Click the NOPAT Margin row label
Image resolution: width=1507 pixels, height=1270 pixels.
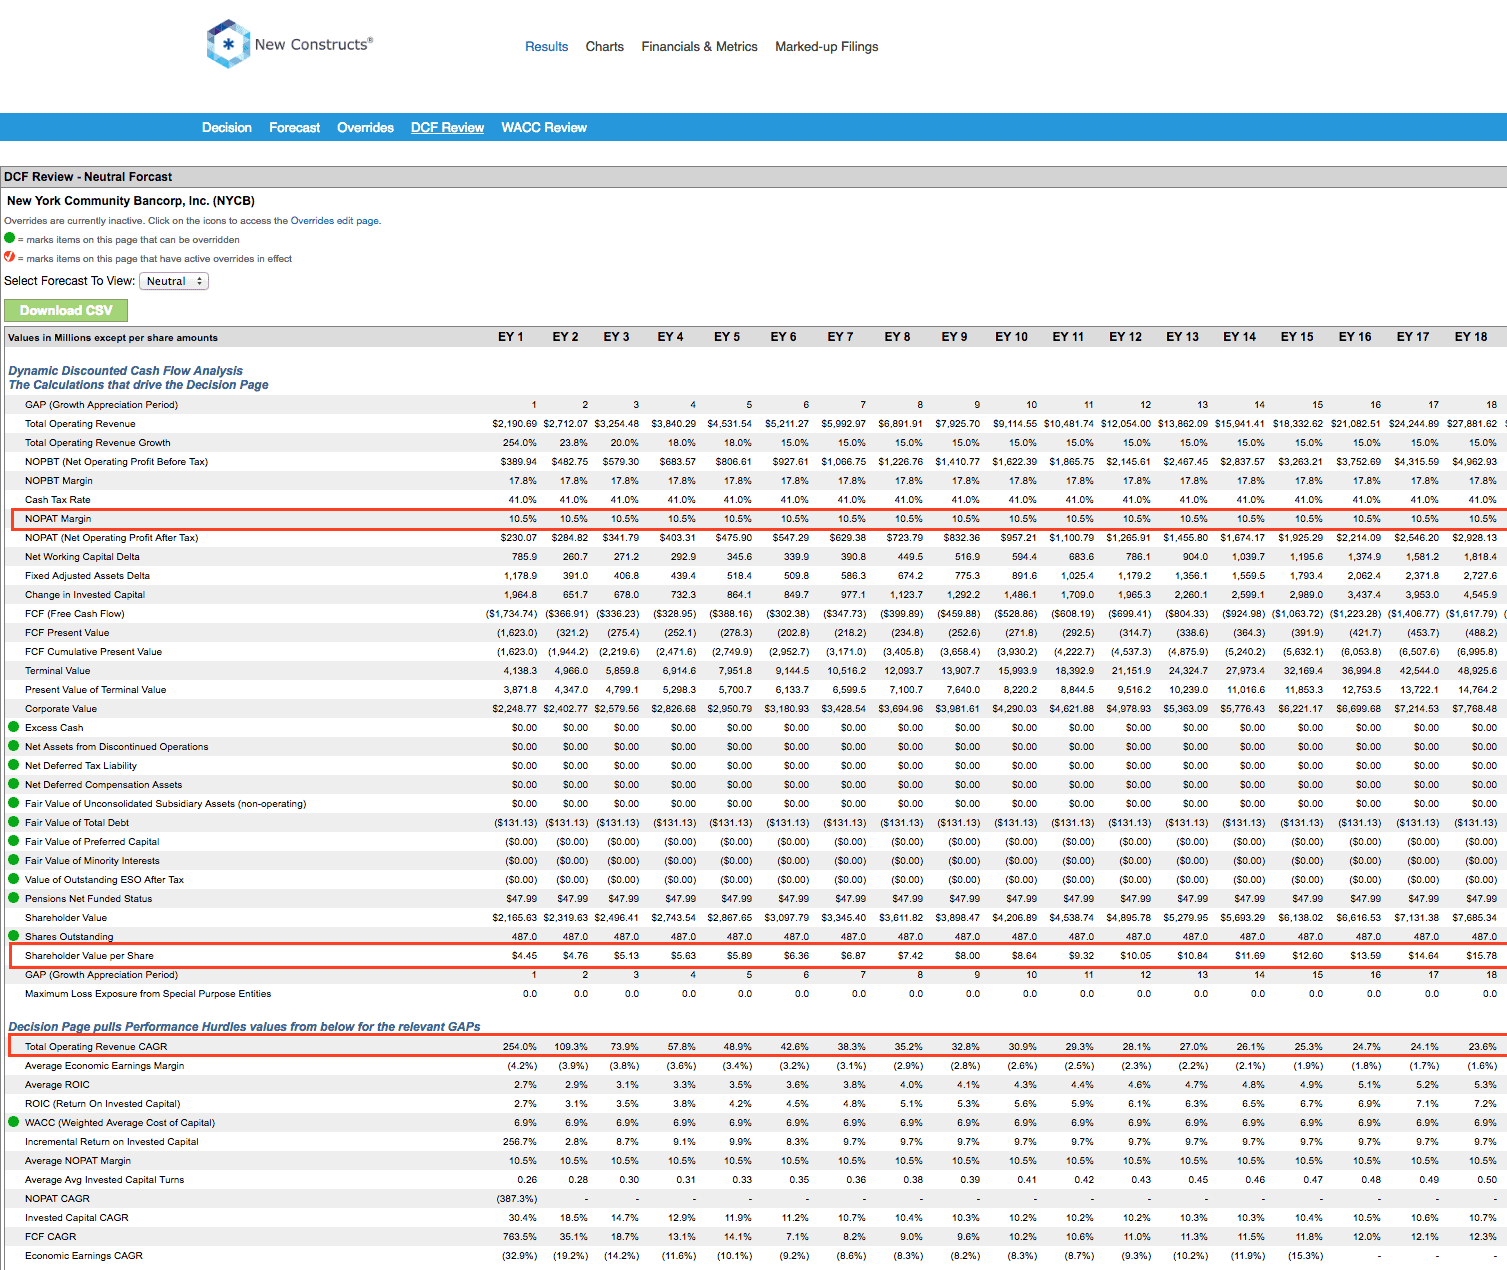58,519
